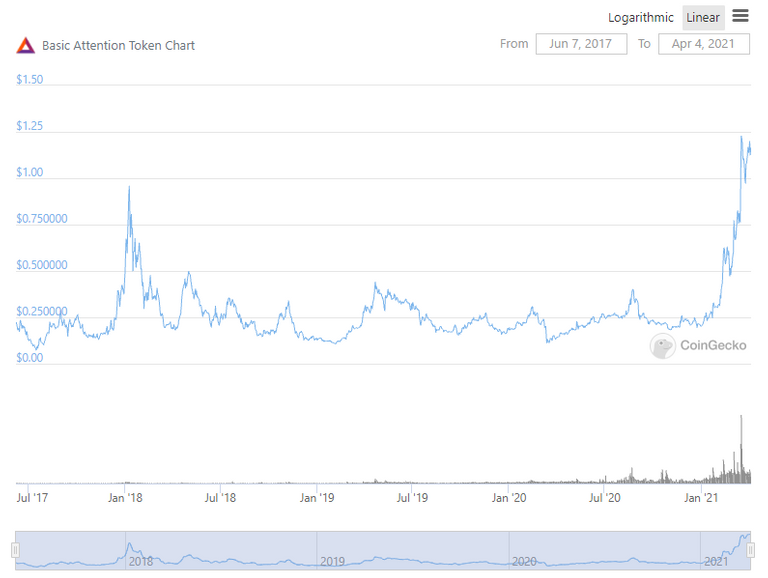Click the Jan '21 x-axis label
This screenshot has height=578, width=768.
coord(701,498)
